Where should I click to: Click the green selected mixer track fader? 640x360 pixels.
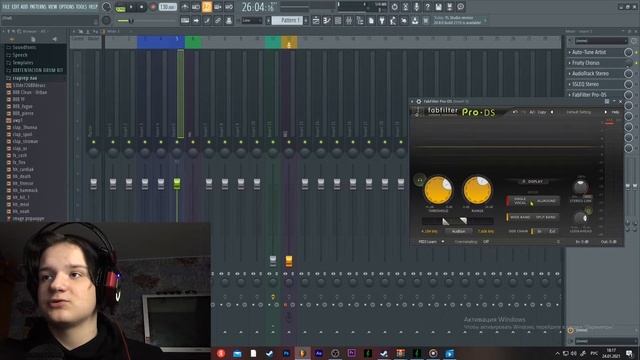pos(177,183)
